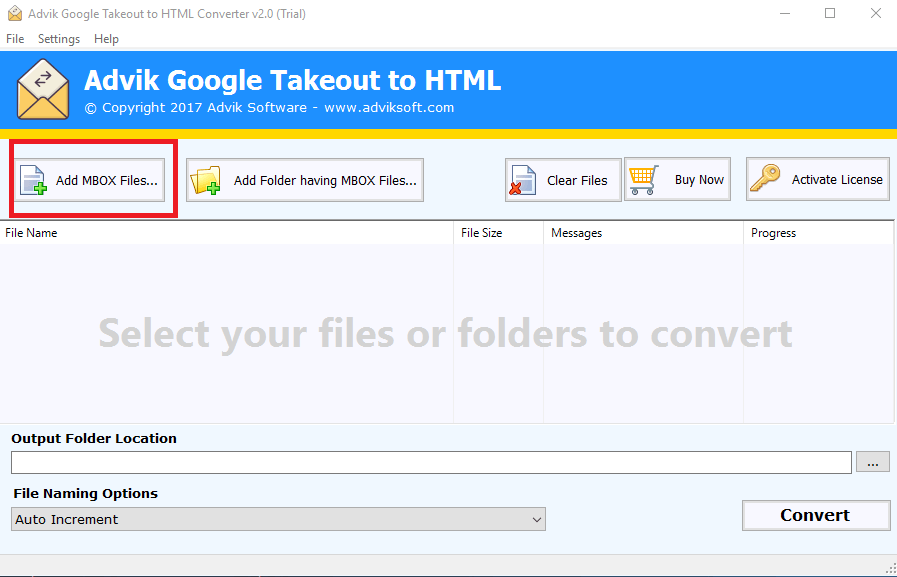Minimize the converter window
The height and width of the screenshot is (577, 897).
point(785,13)
